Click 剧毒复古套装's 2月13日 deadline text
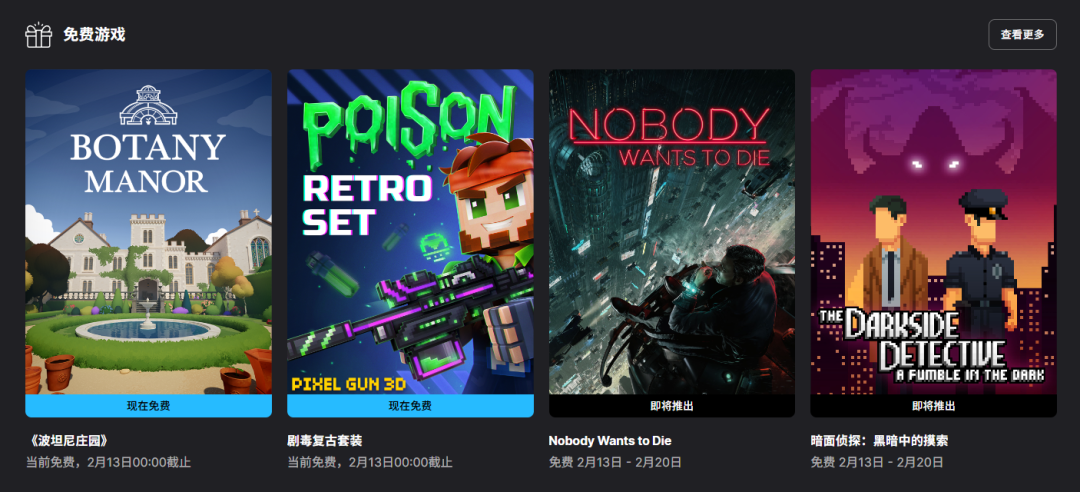Viewport: 1080px width, 492px height. click(x=370, y=462)
